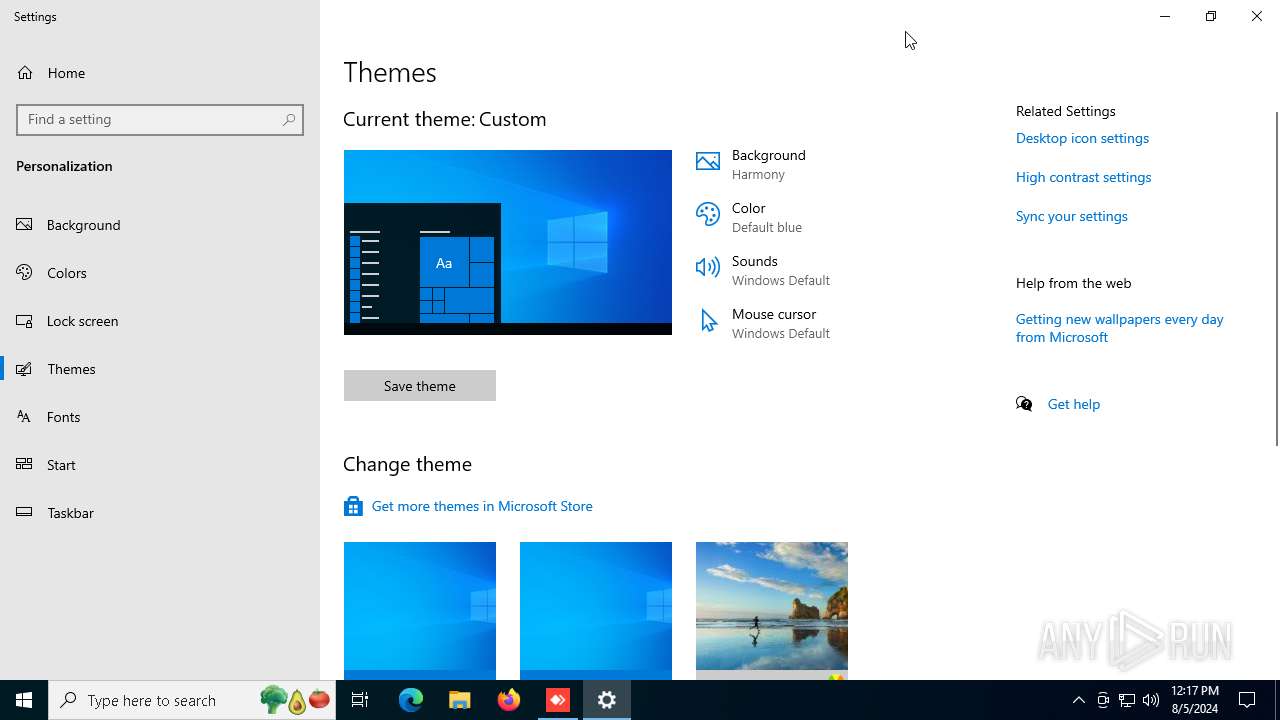Click the Show desktop sliver

(x=1277, y=700)
